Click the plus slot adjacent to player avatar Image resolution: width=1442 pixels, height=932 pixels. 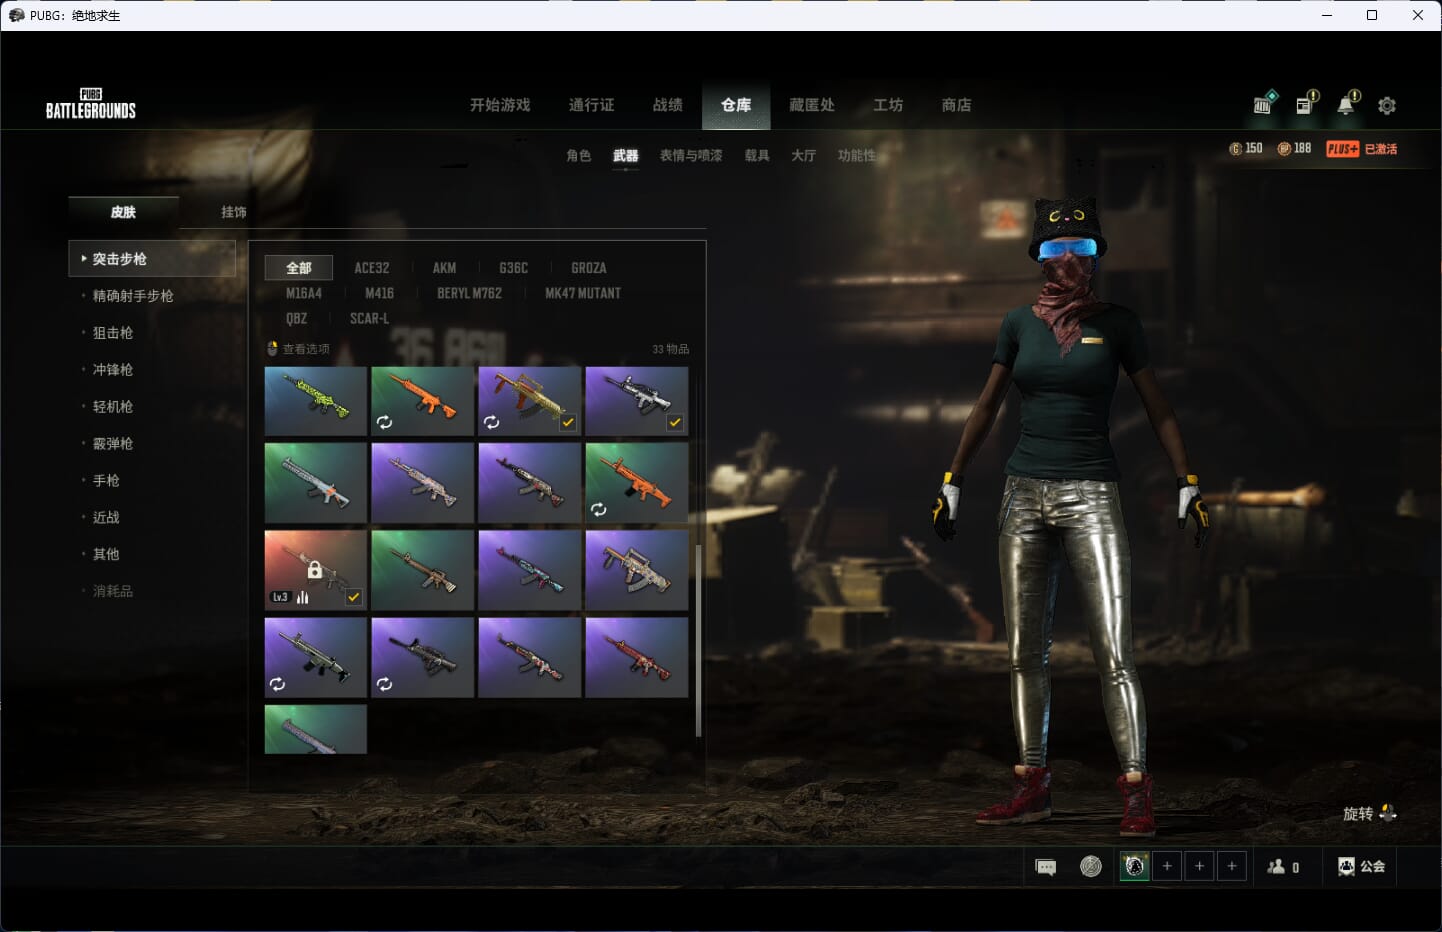pyautogui.click(x=1167, y=866)
